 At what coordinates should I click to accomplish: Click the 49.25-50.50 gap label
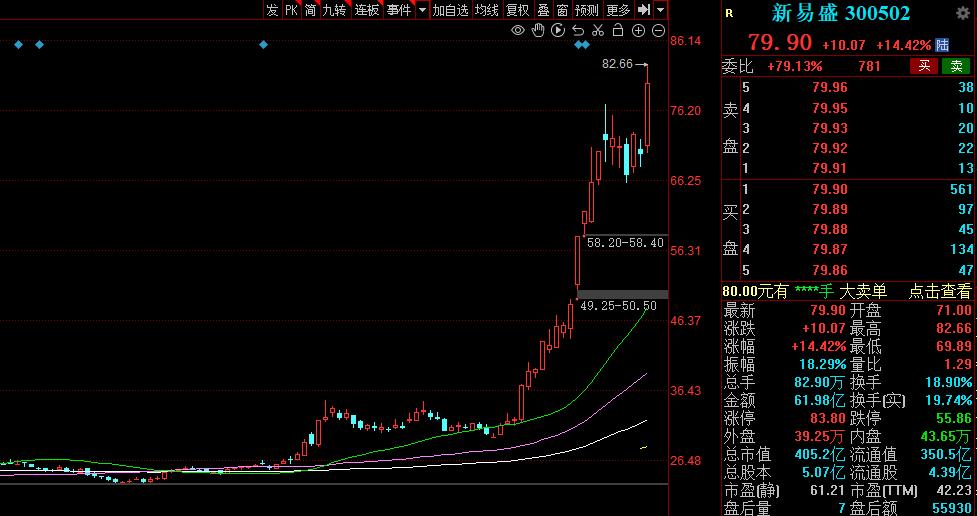[617, 305]
